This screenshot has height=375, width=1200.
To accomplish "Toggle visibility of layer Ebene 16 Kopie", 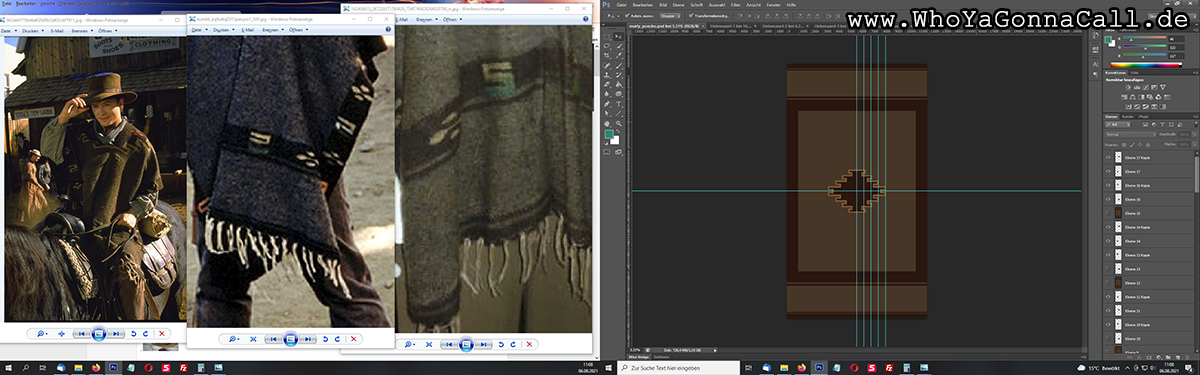I will pos(1108,185).
